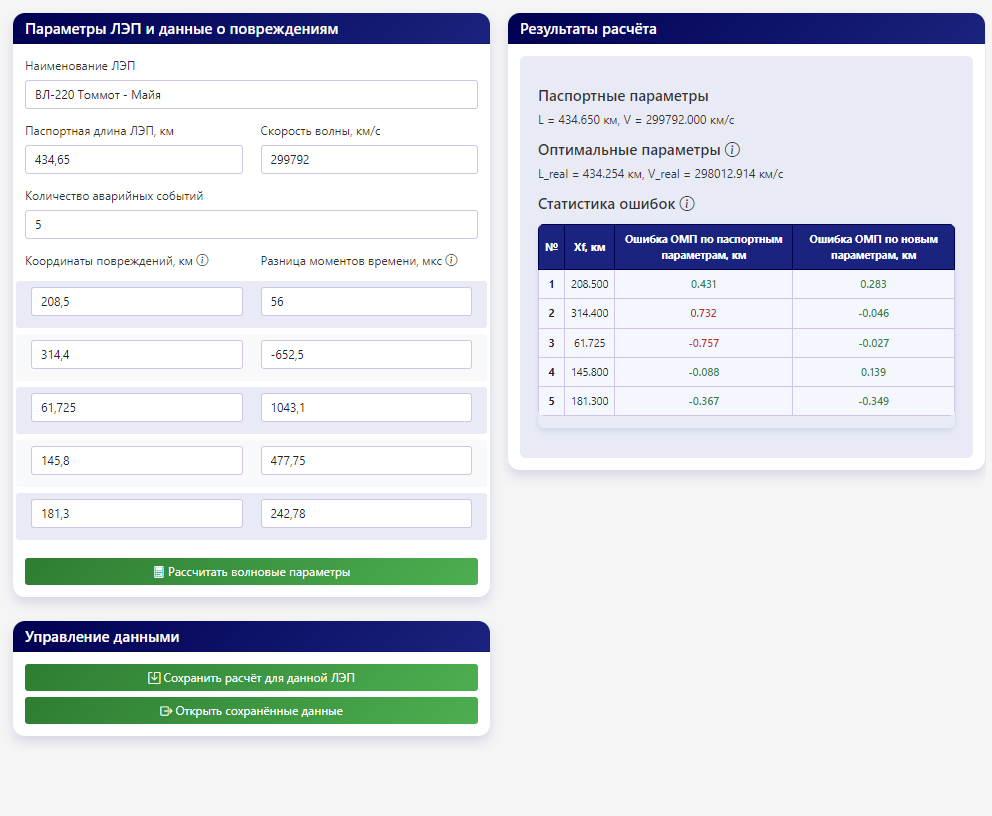Click header Ошибка ОМП по новым параметрам
992x816 pixels.
[x=873, y=247]
